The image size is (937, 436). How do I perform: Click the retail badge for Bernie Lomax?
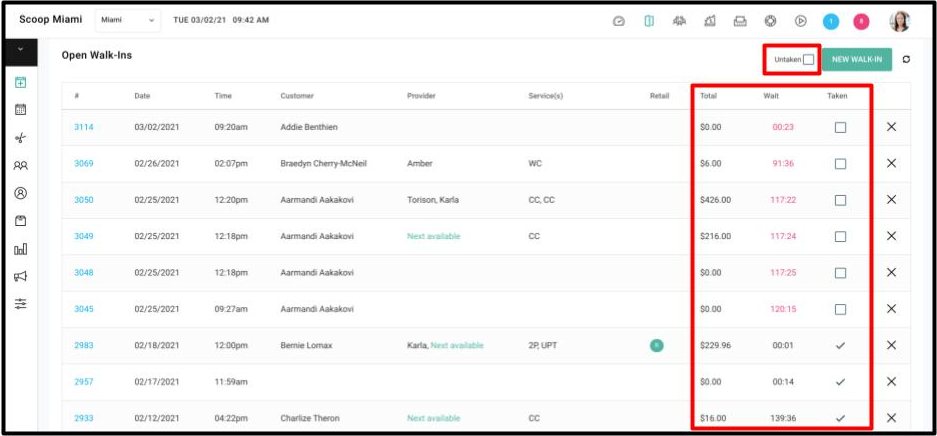click(x=657, y=345)
